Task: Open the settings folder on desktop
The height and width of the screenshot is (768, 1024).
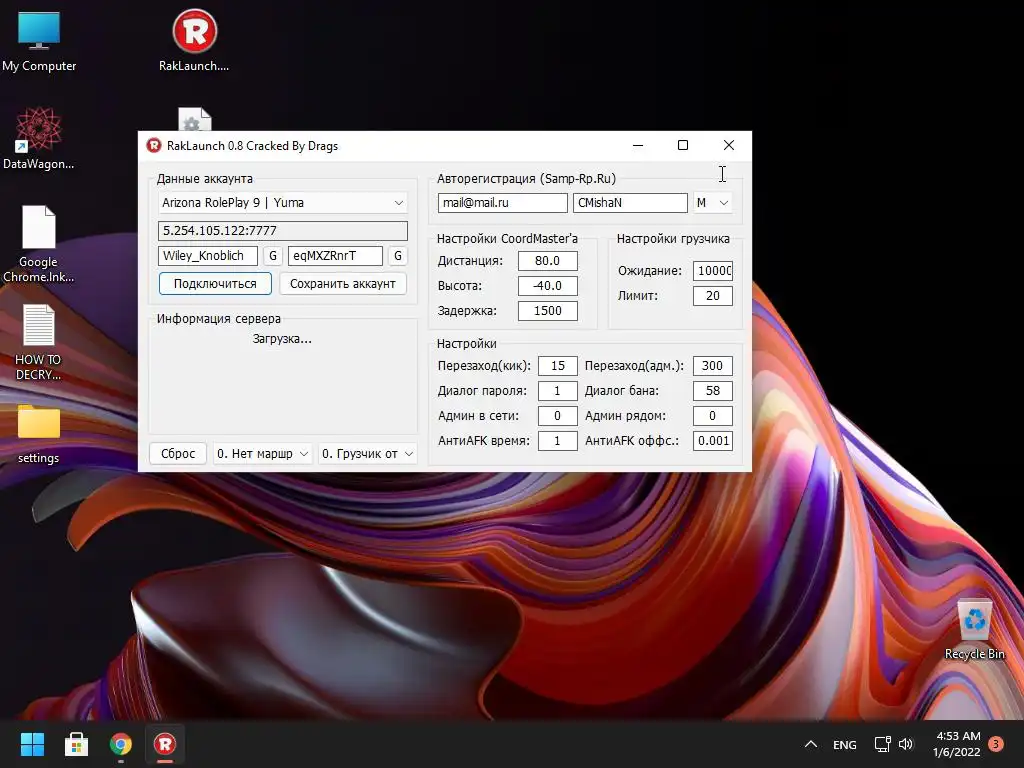Action: (x=39, y=434)
